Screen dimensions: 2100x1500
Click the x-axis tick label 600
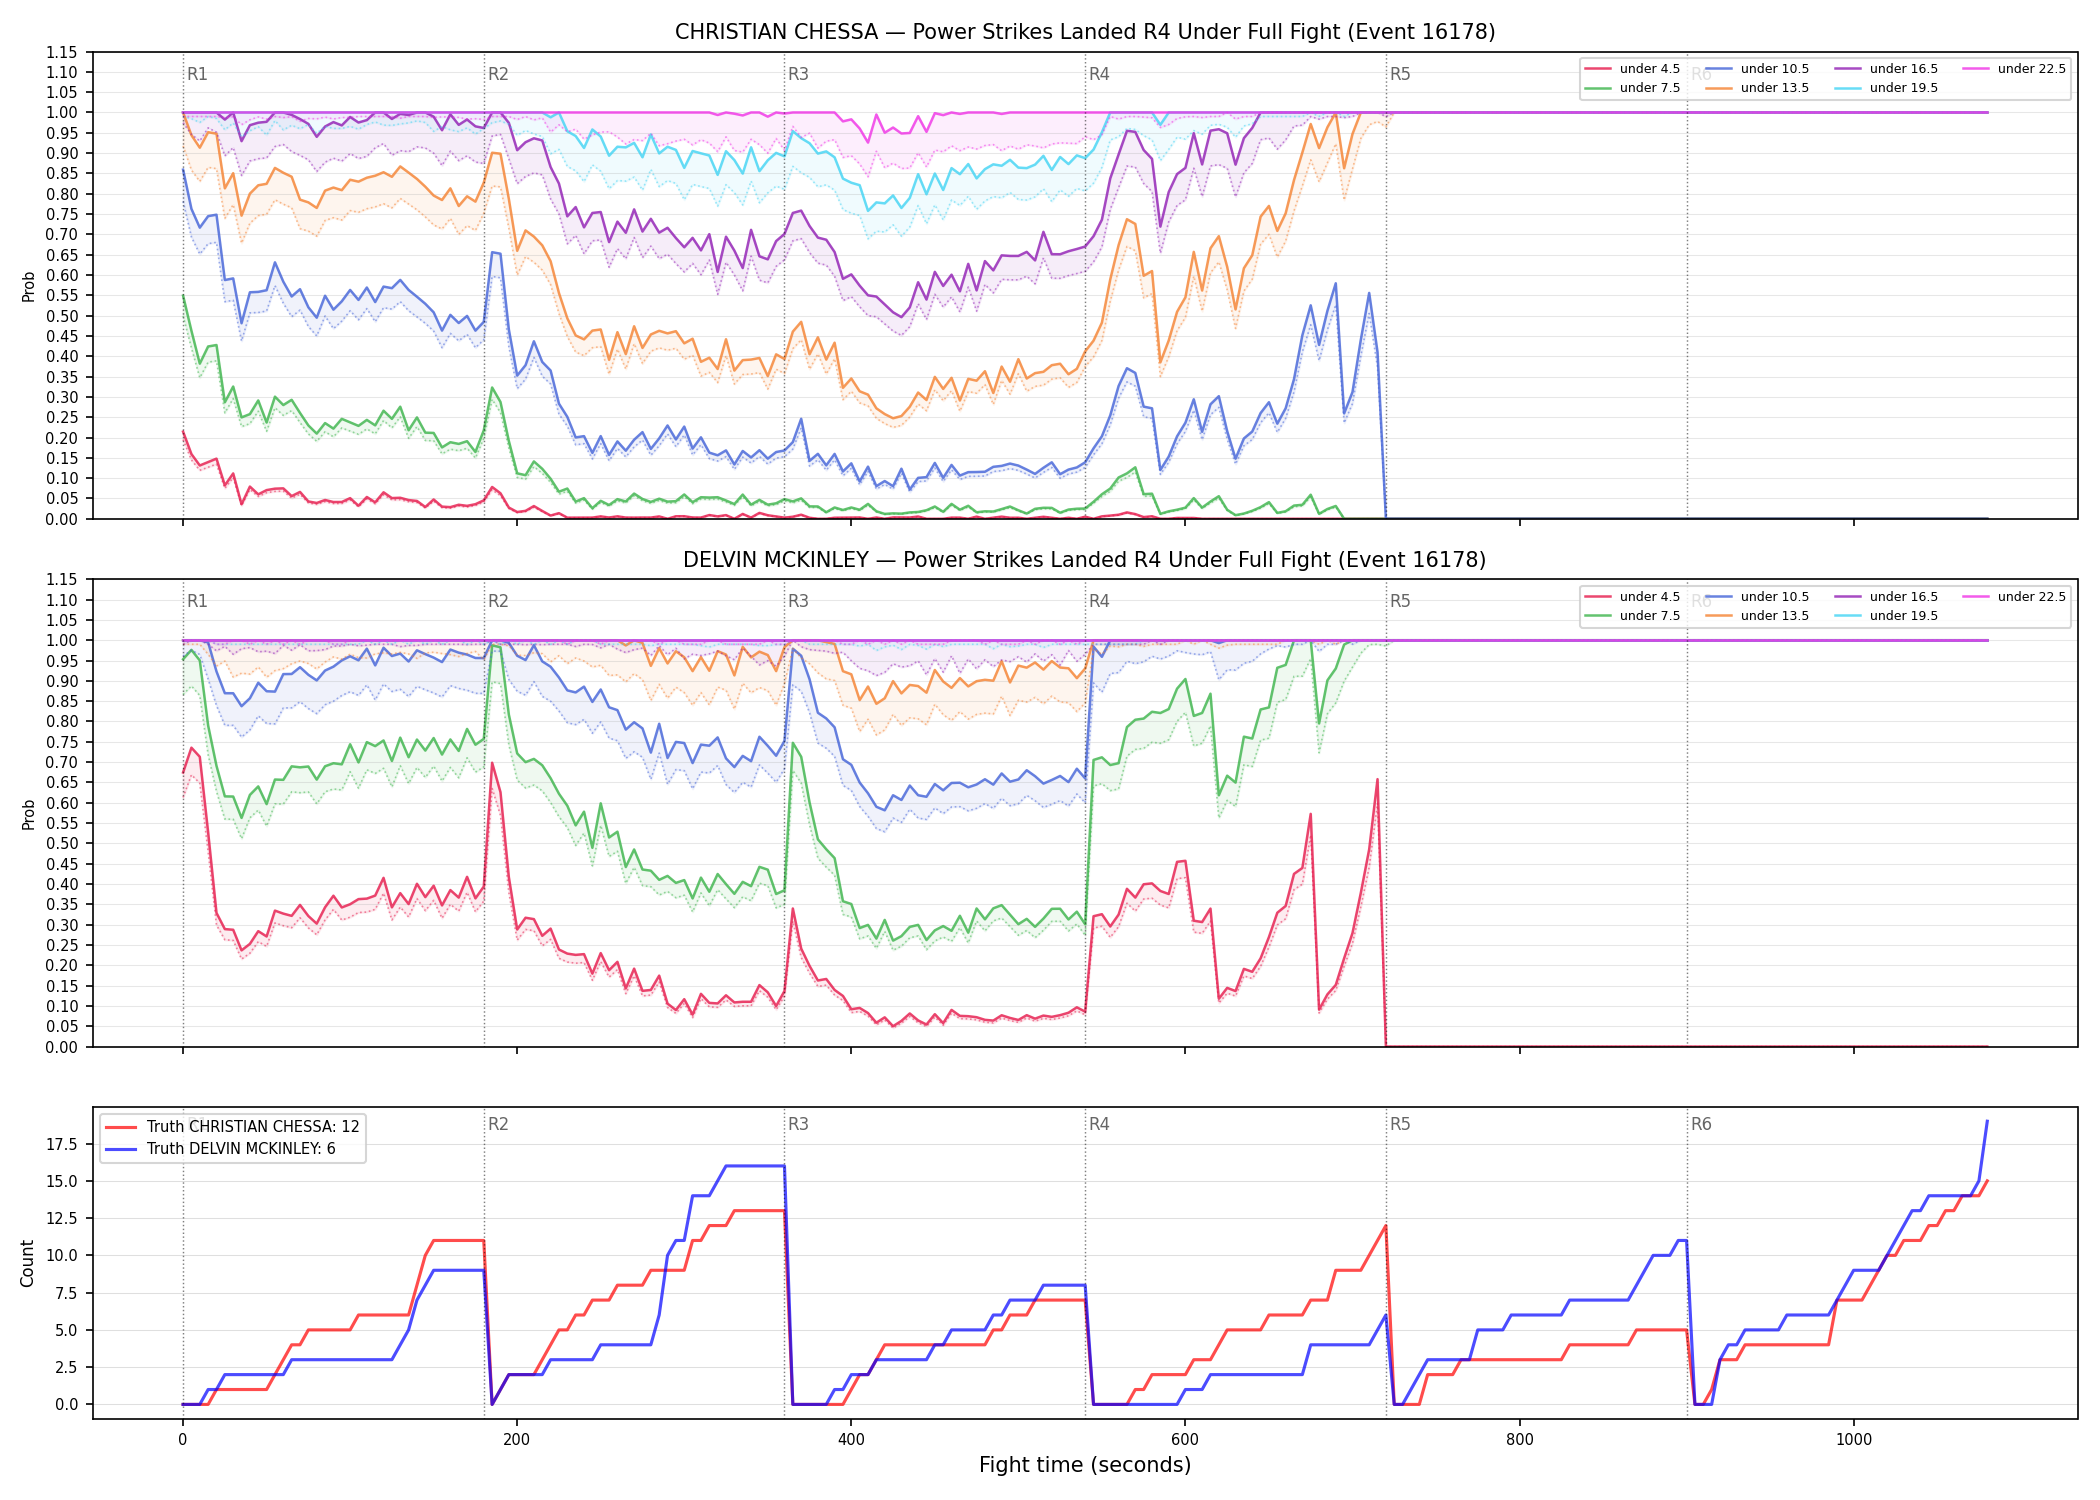[1185, 1440]
